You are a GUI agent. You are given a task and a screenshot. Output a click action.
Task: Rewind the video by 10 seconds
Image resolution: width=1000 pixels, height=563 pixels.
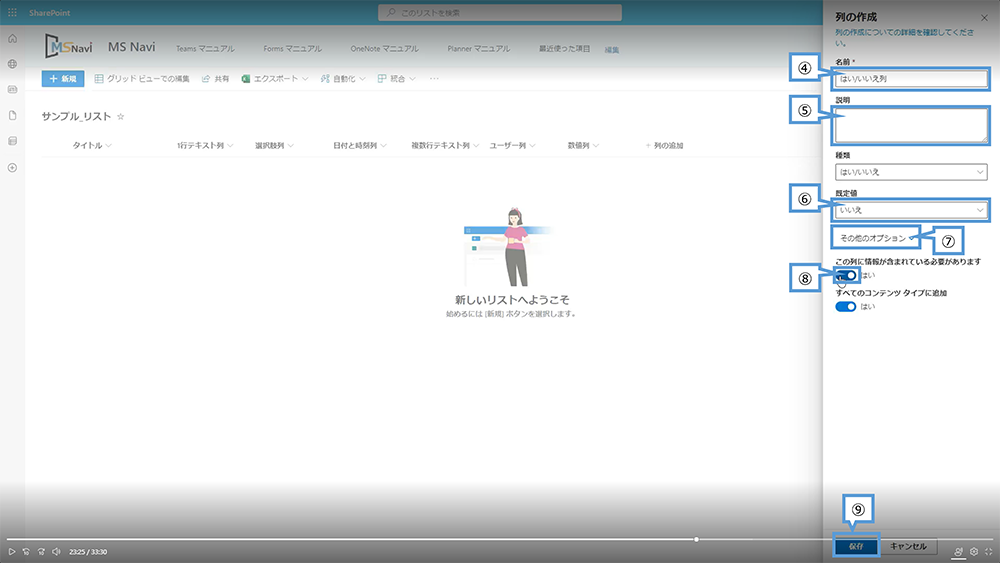pyautogui.click(x=26, y=552)
